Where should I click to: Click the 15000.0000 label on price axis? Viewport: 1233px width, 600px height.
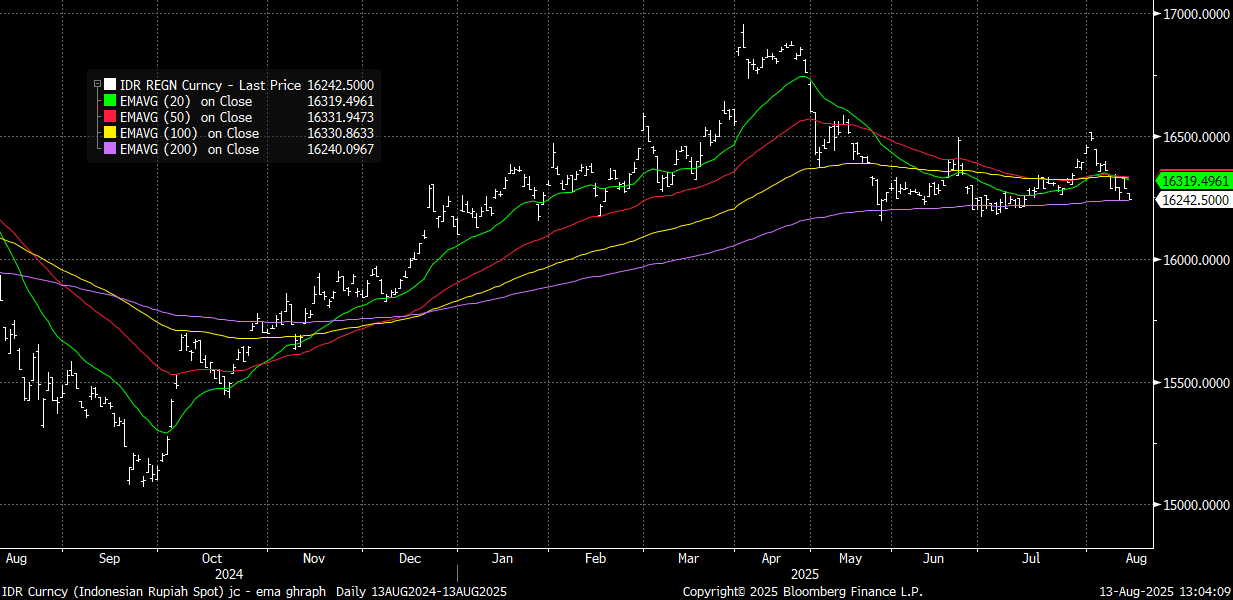point(1194,506)
